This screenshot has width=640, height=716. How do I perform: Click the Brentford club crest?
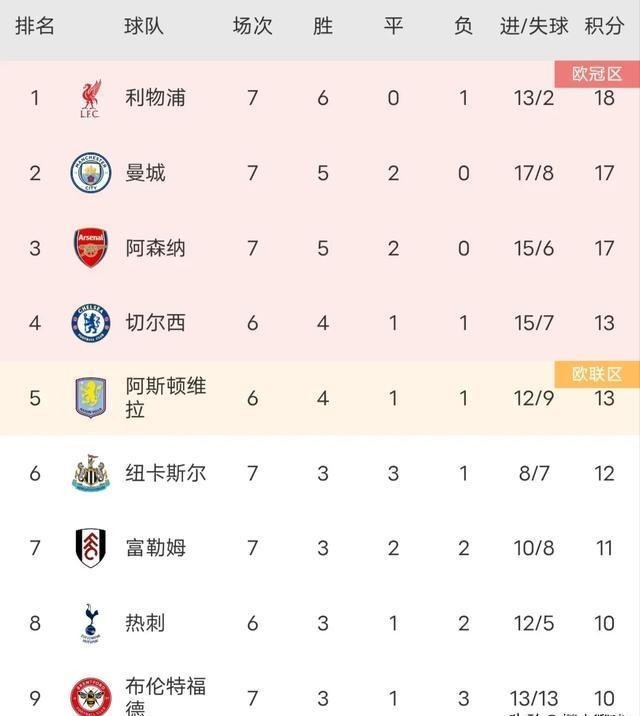(91, 697)
